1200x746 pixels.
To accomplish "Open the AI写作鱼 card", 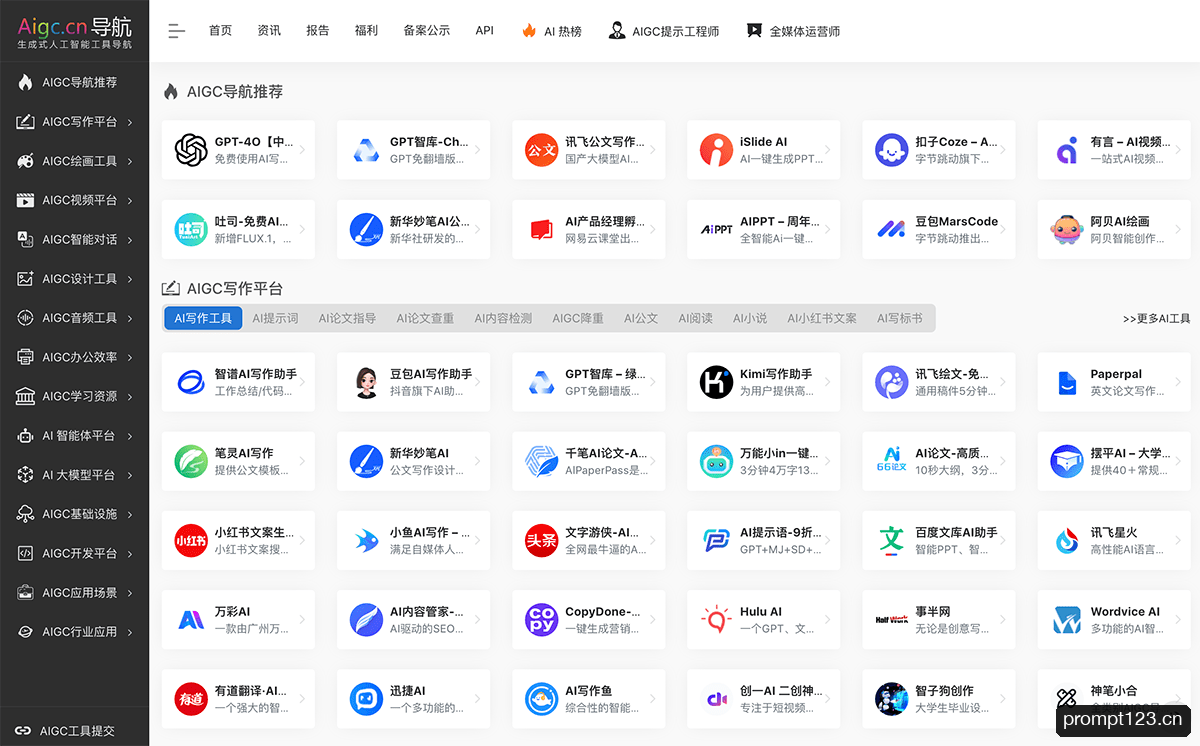I will click(x=589, y=699).
